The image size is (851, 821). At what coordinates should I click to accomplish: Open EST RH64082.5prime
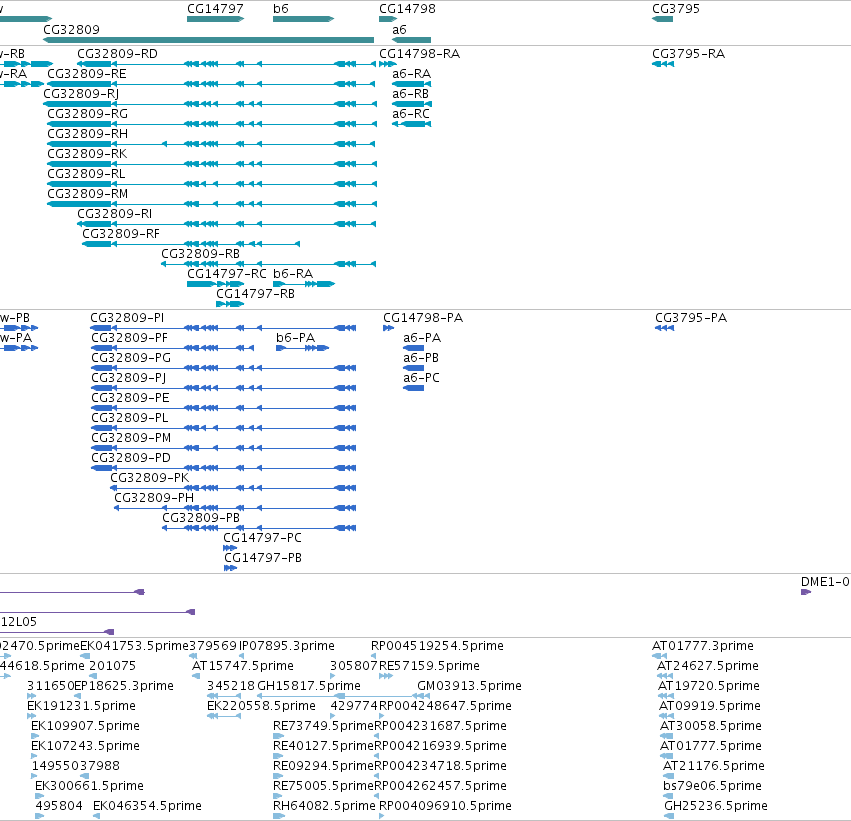click(x=279, y=816)
